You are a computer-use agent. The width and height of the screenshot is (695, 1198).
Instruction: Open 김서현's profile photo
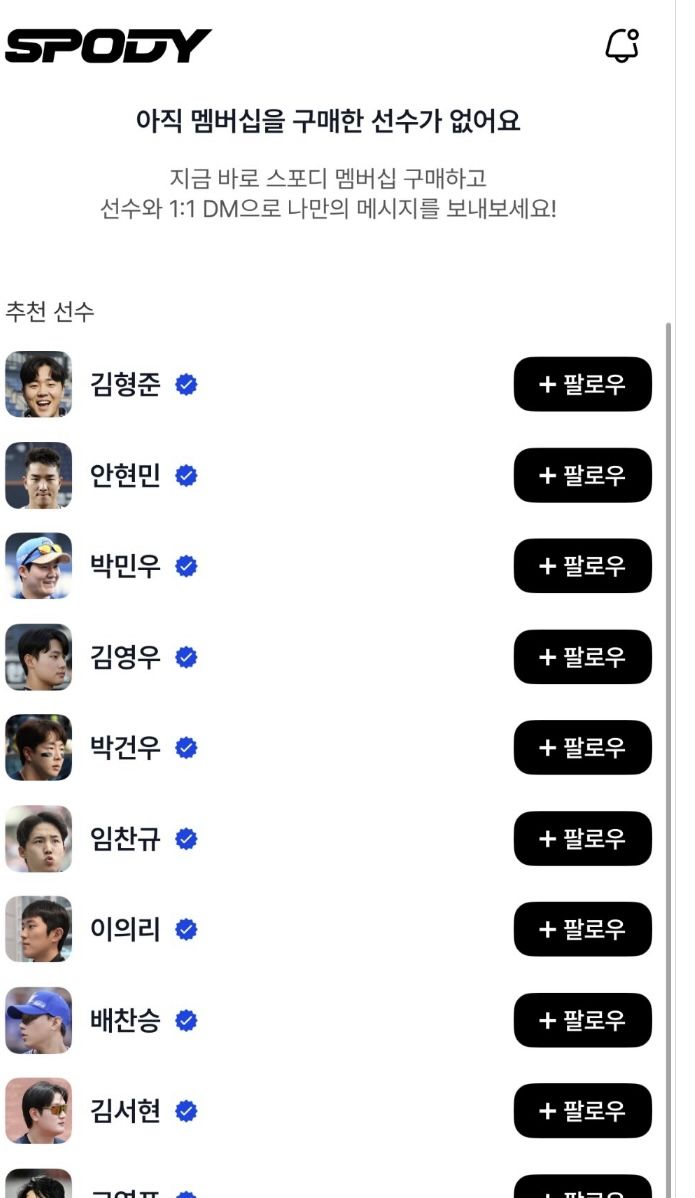click(39, 1110)
